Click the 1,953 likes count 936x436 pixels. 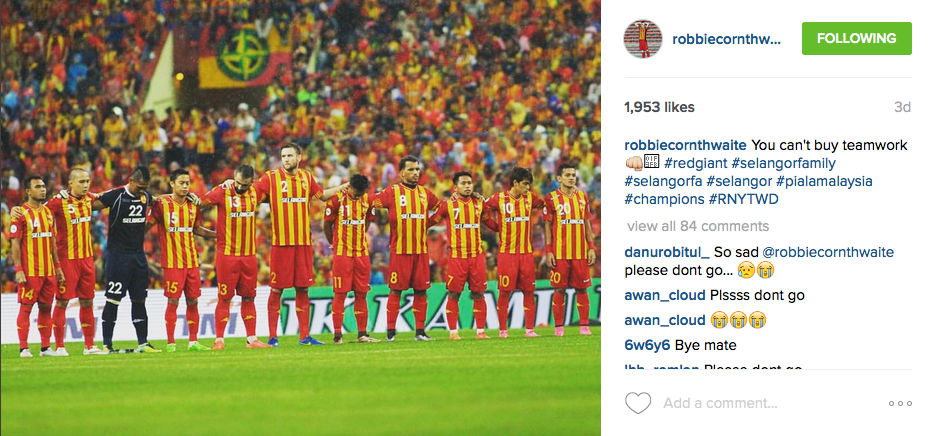tap(660, 108)
